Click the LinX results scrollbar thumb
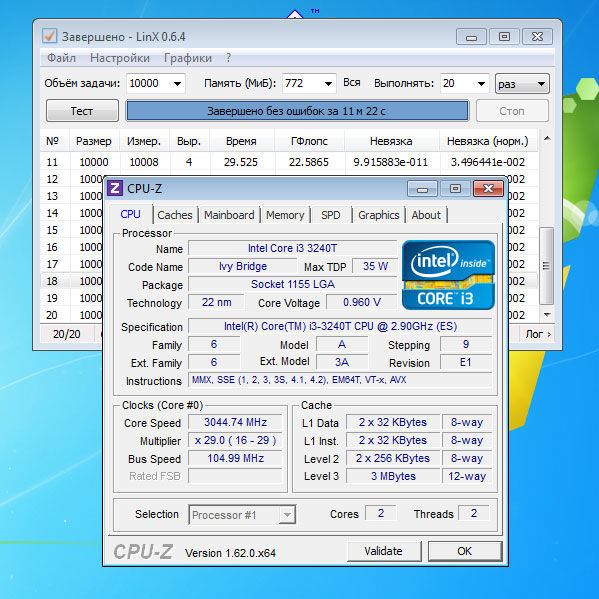This screenshot has width=599, height=599. click(x=546, y=266)
